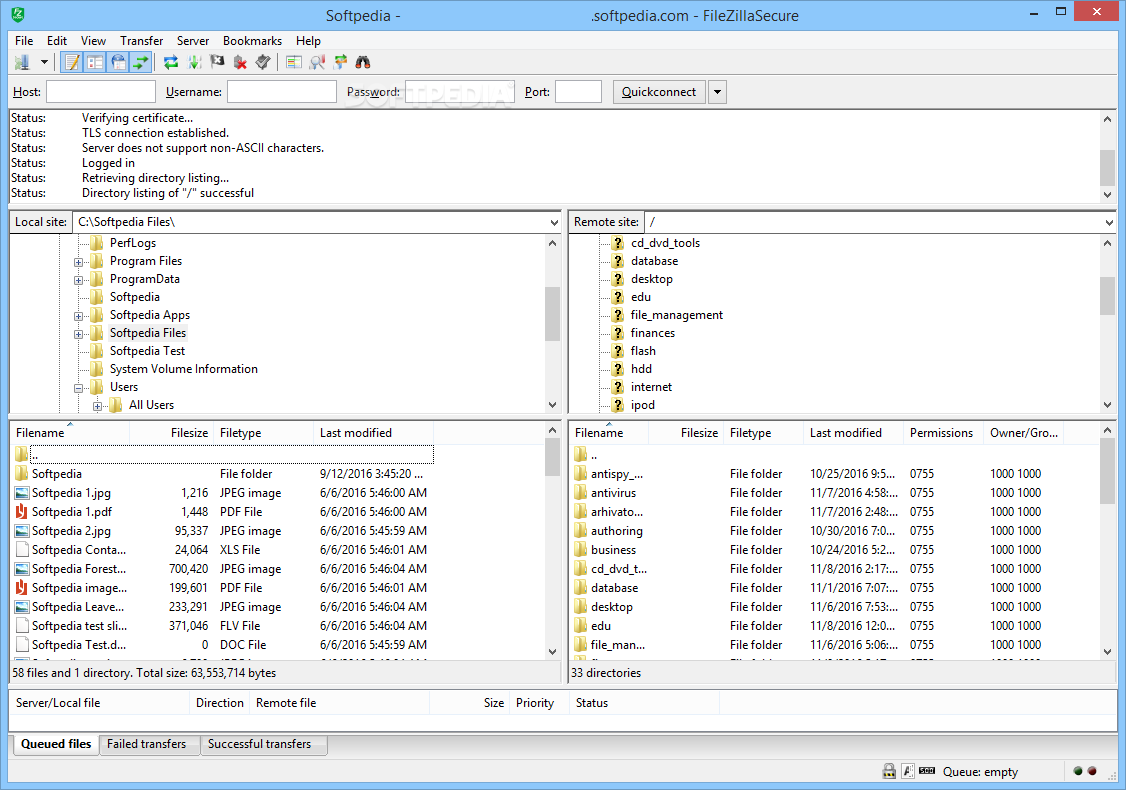Screen dimensions: 1126x790
Task: Expand the All Users tree node
Action: point(97,406)
